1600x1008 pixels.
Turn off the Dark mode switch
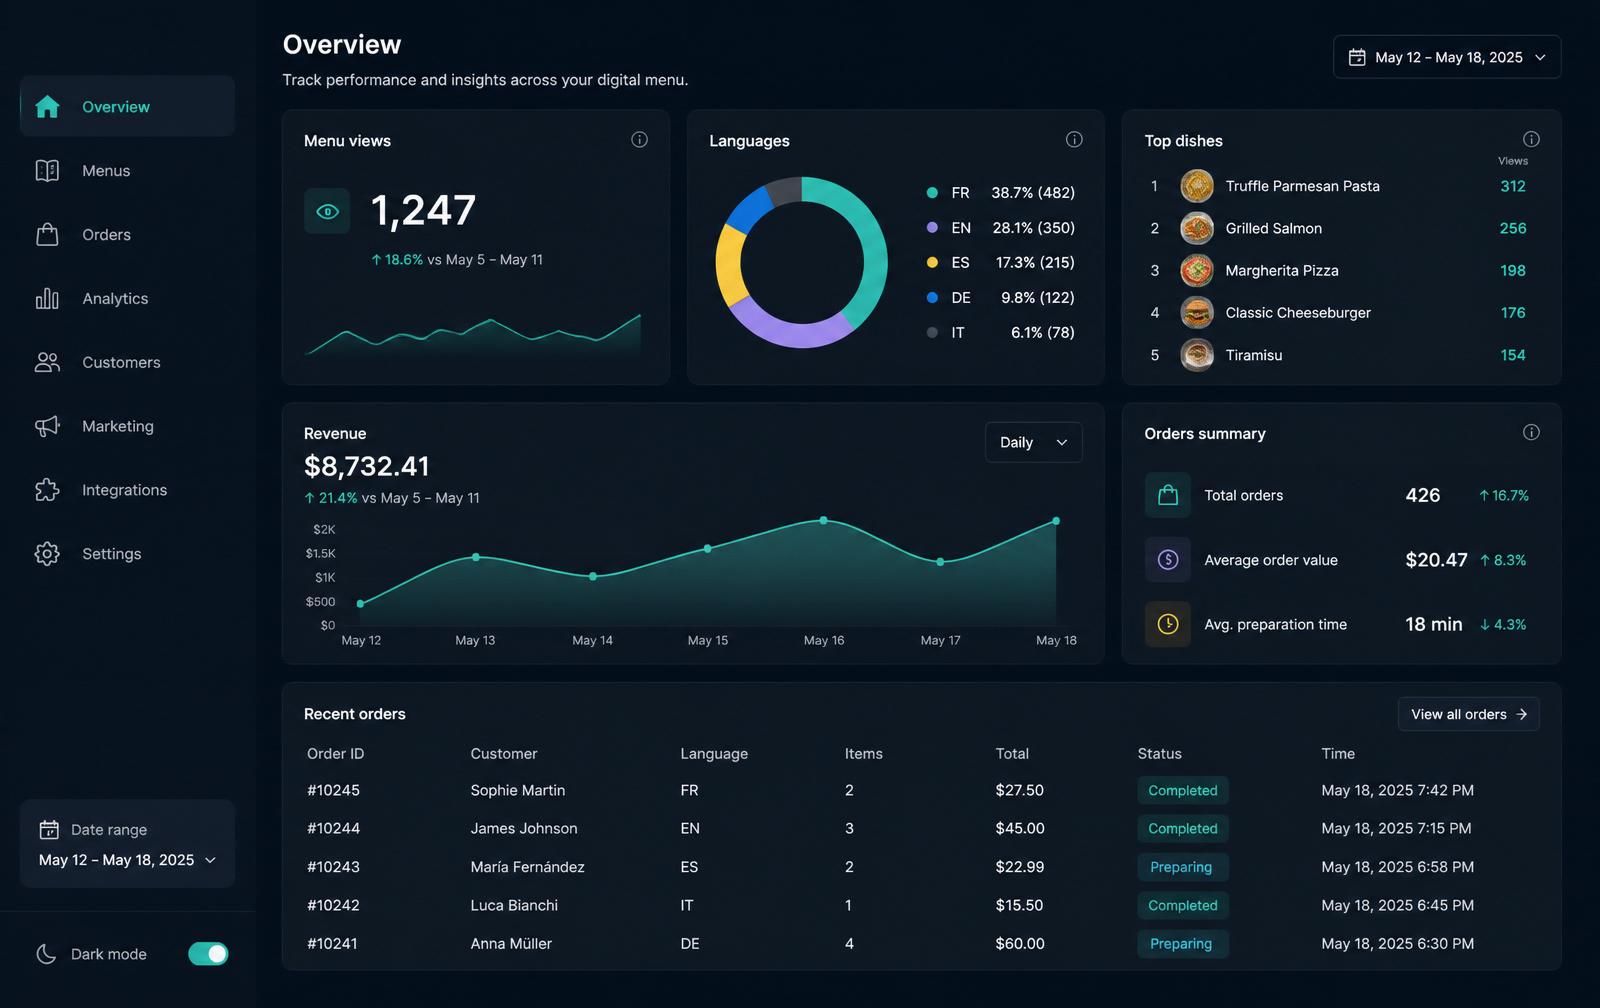tap(208, 954)
